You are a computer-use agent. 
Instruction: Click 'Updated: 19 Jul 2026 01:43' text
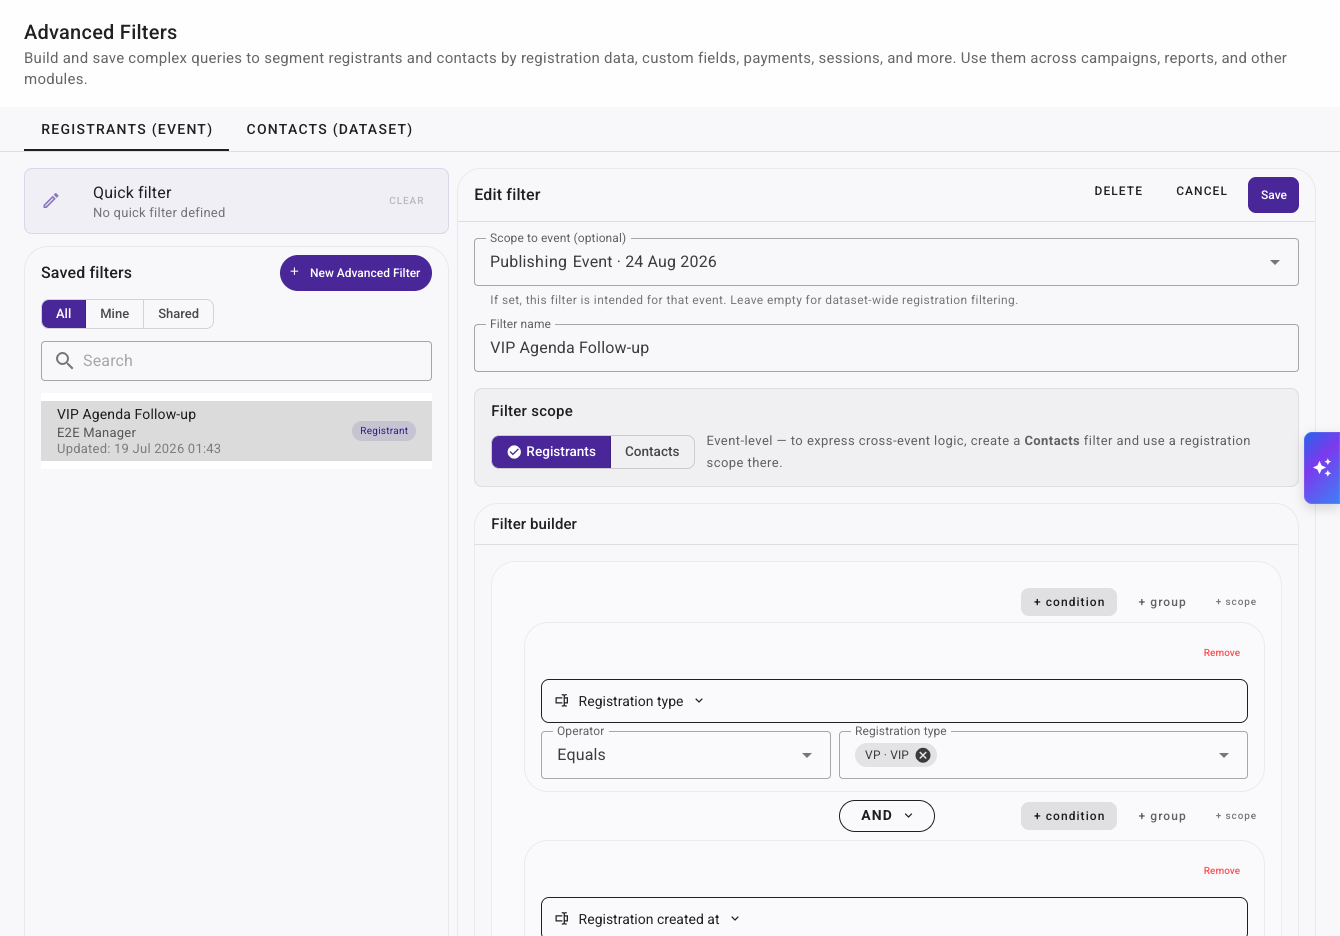(139, 449)
